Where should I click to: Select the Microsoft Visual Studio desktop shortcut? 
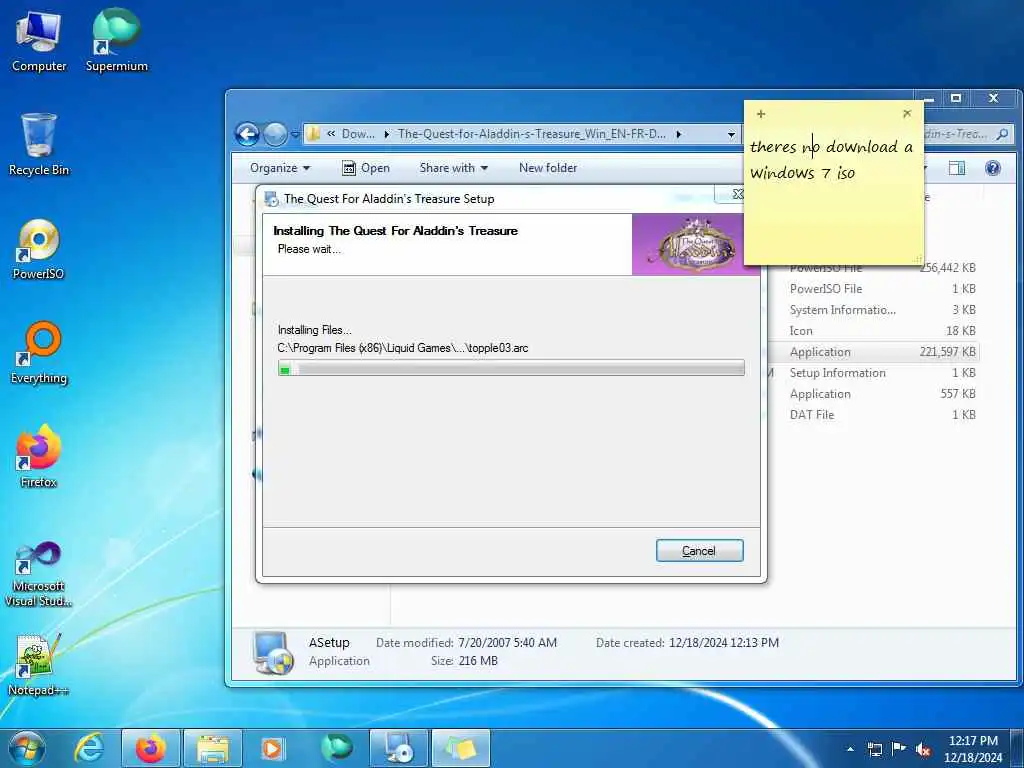click(39, 575)
